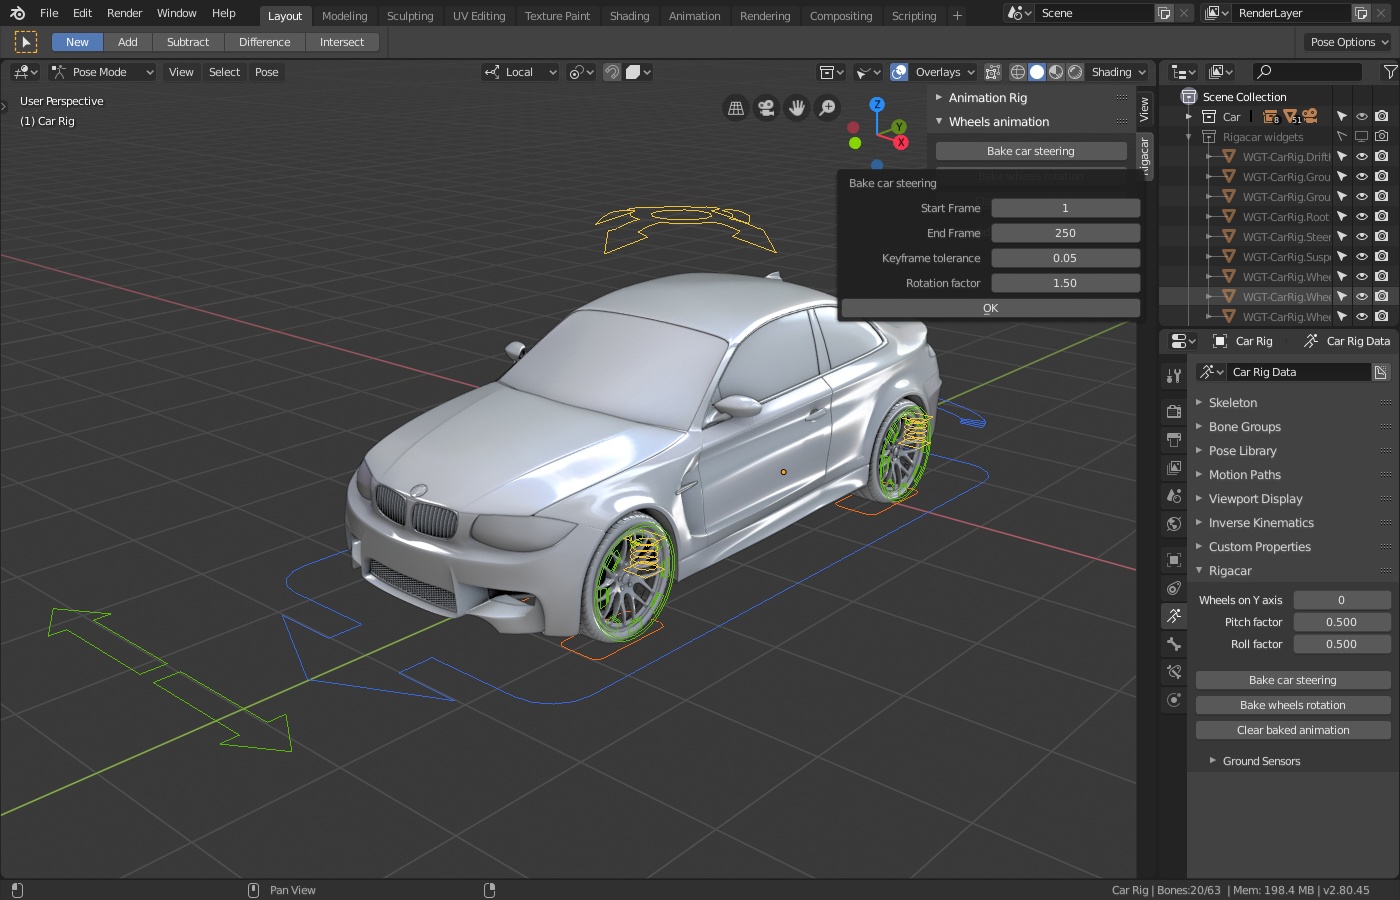Open the Pose menu in viewport header
Screen dimensions: 1400x900
pyautogui.click(x=267, y=72)
